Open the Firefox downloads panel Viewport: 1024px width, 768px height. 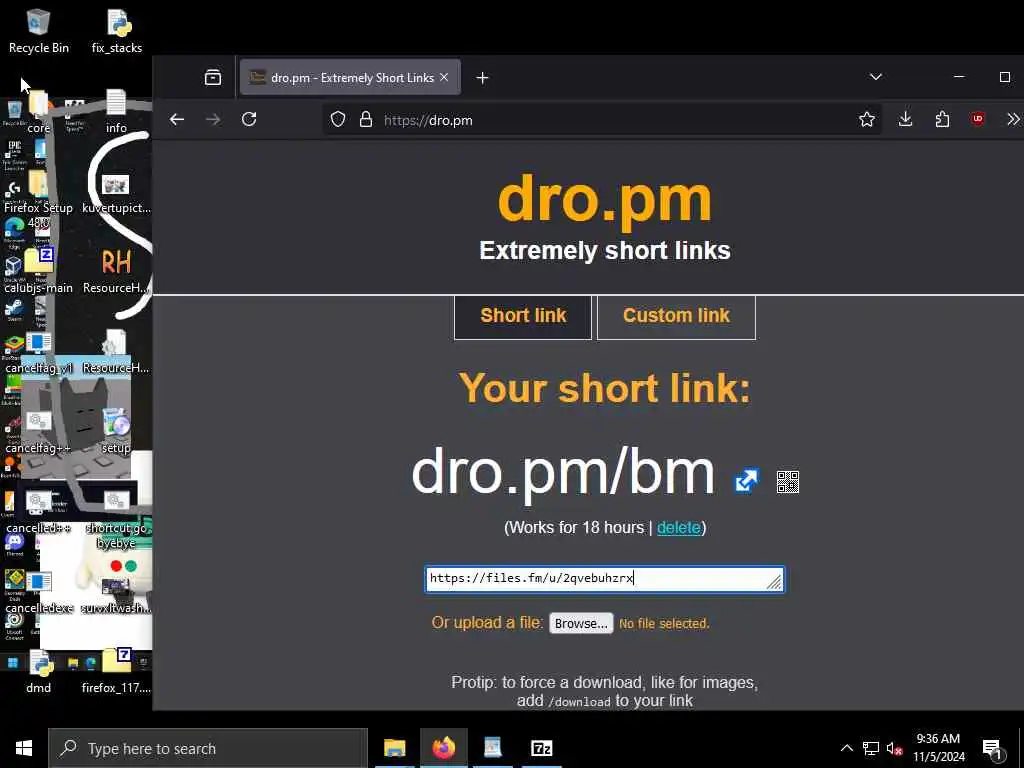tap(905, 120)
